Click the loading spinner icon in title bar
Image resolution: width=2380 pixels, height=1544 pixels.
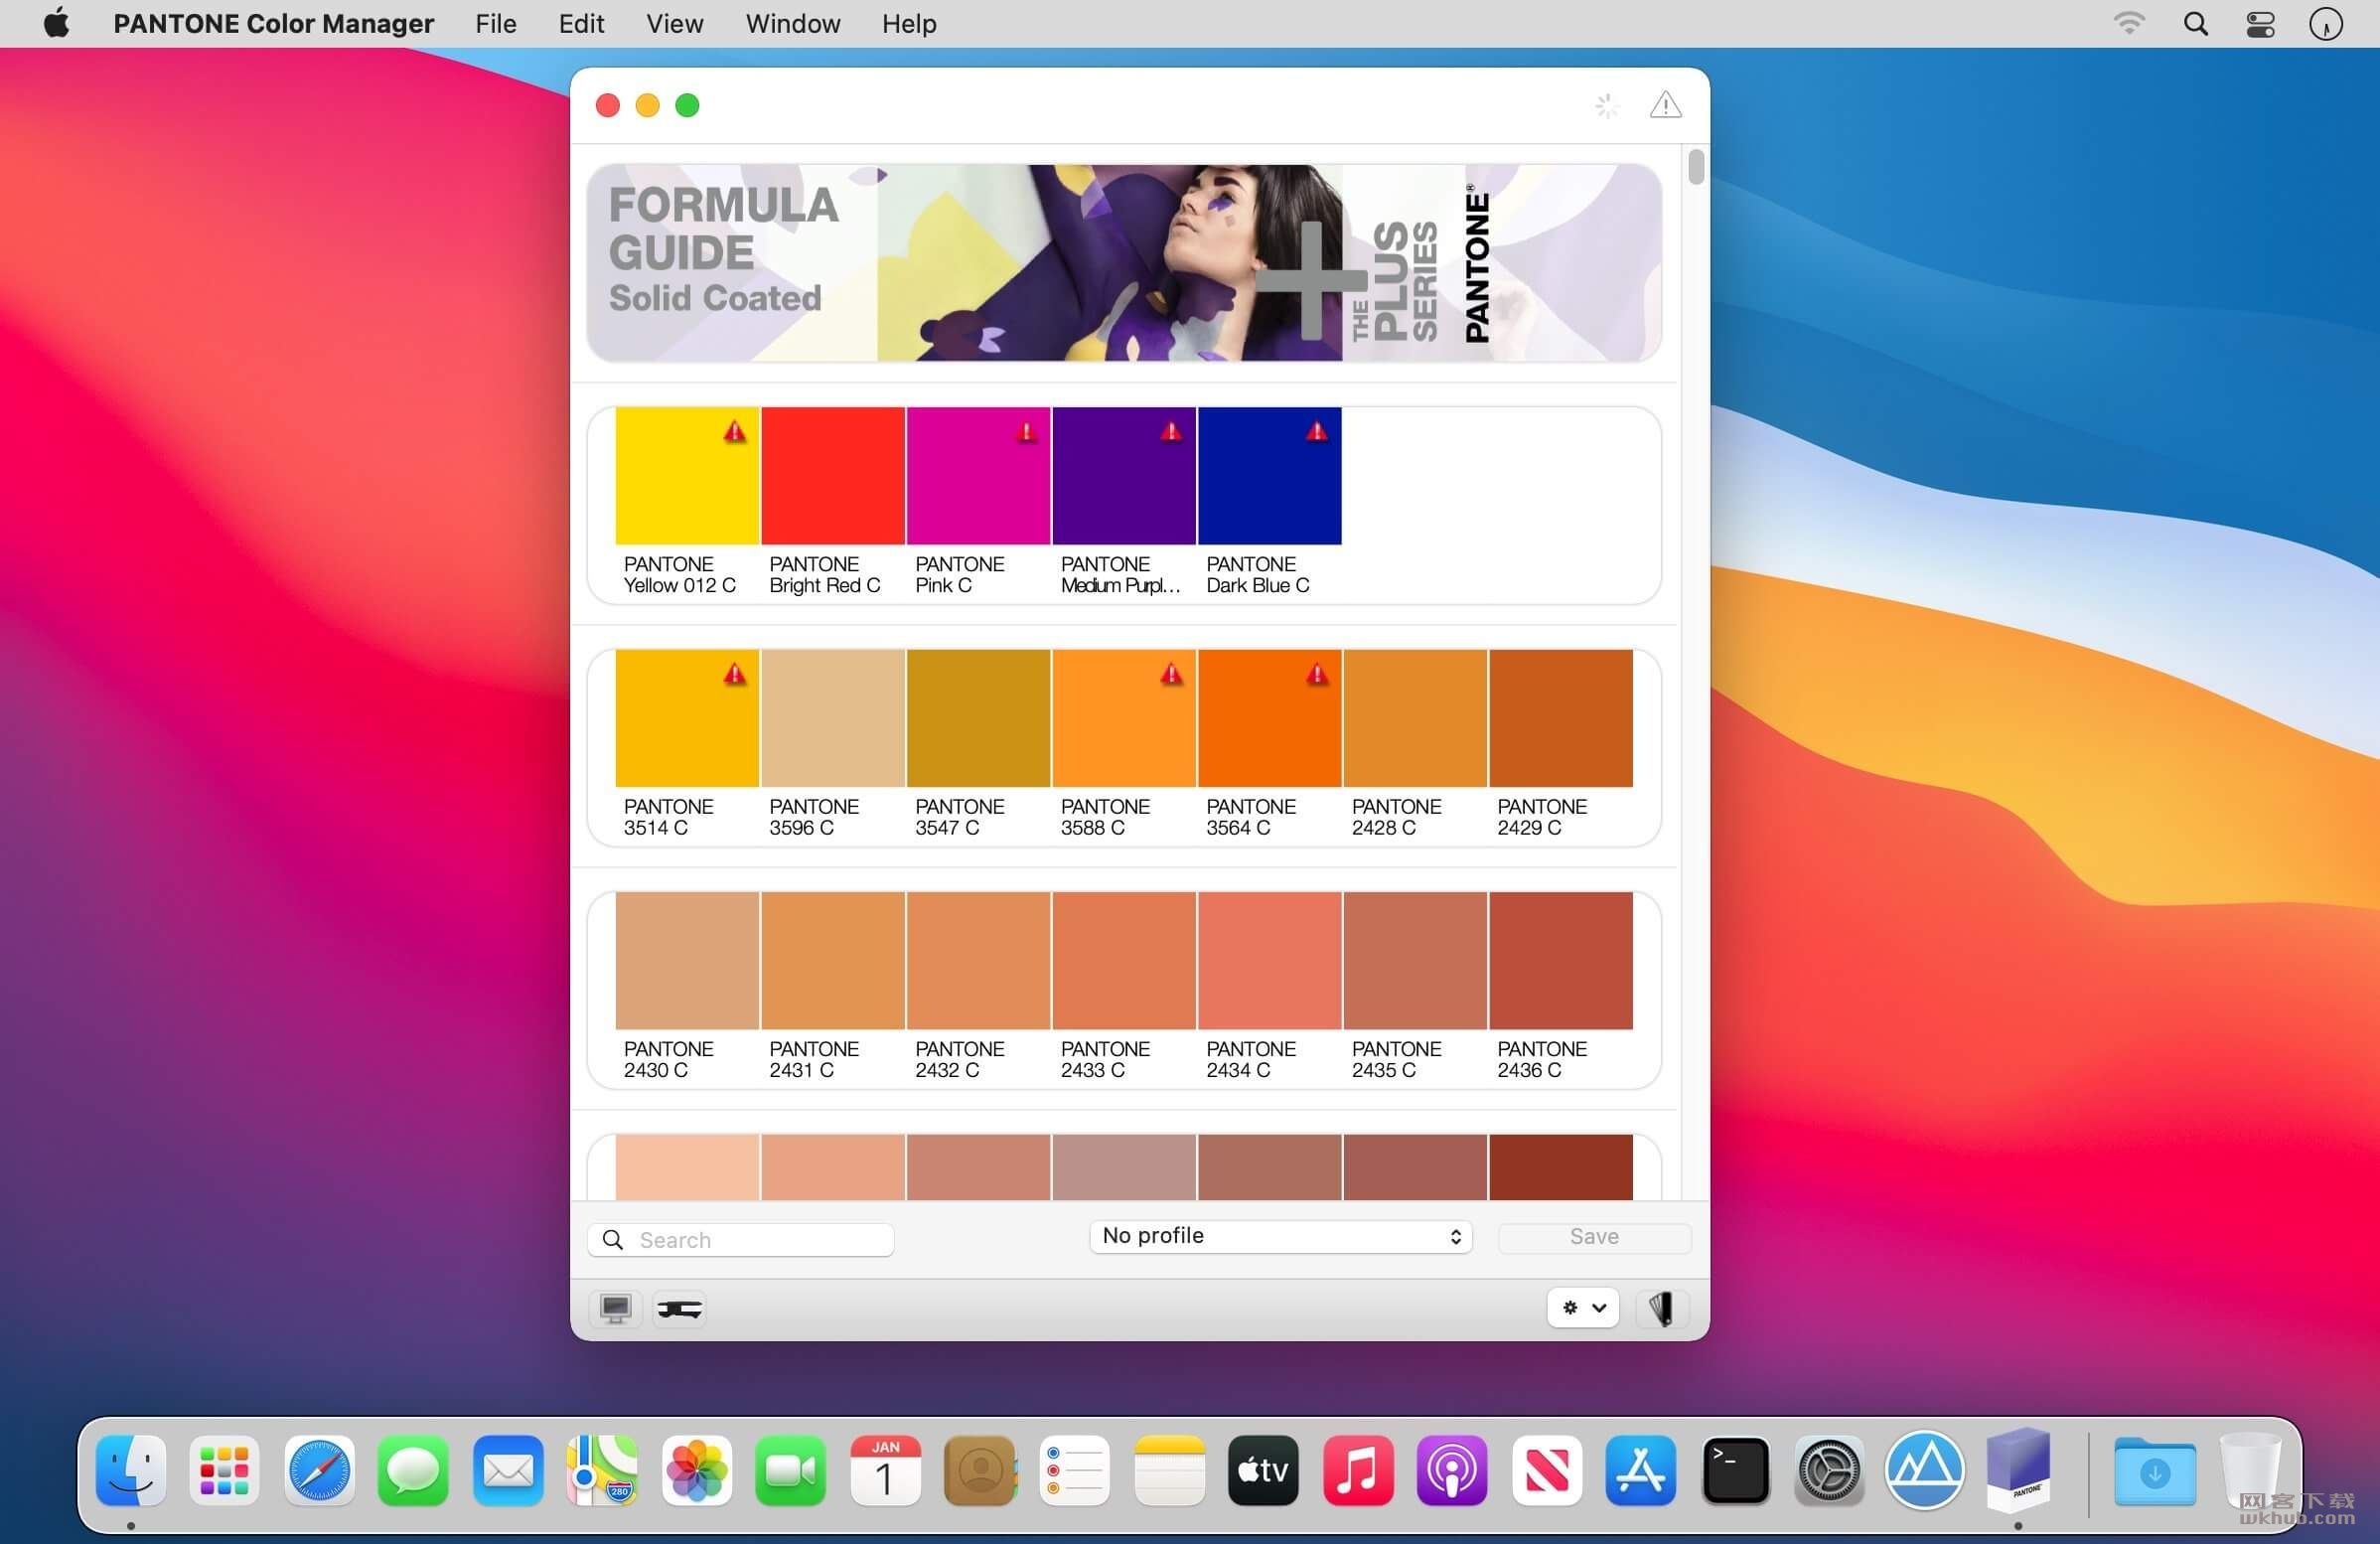point(1607,105)
